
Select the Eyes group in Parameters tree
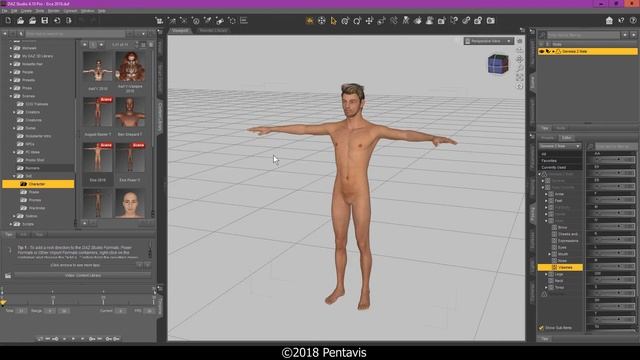[562, 247]
